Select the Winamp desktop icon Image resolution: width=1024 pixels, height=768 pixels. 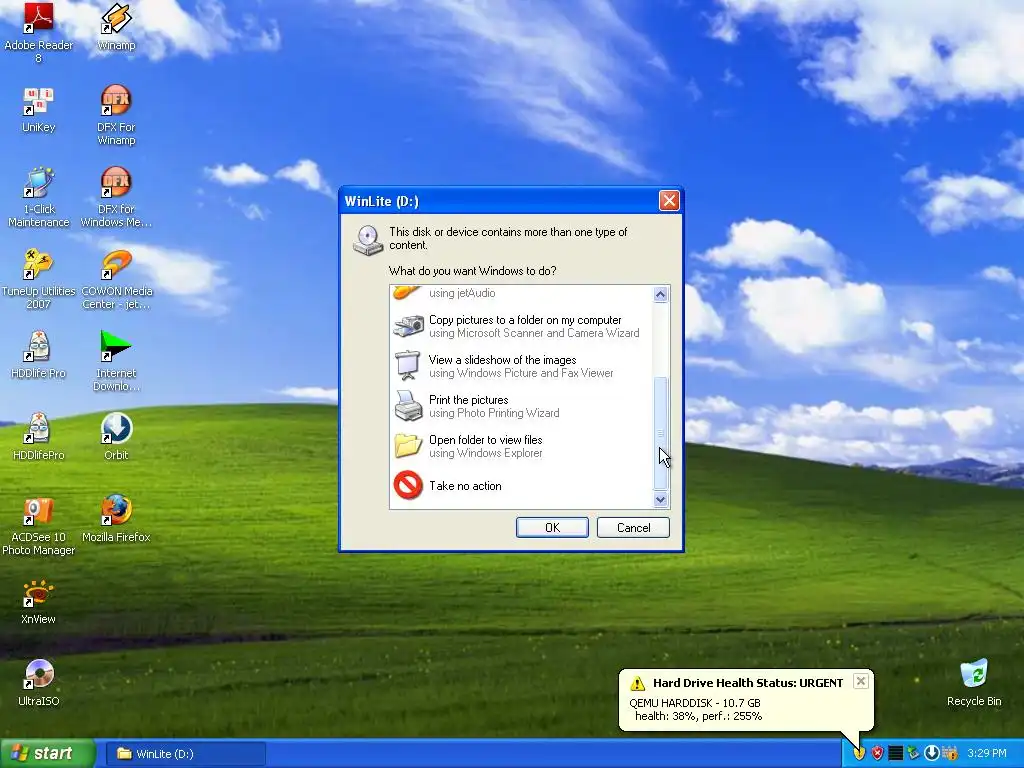point(116,27)
